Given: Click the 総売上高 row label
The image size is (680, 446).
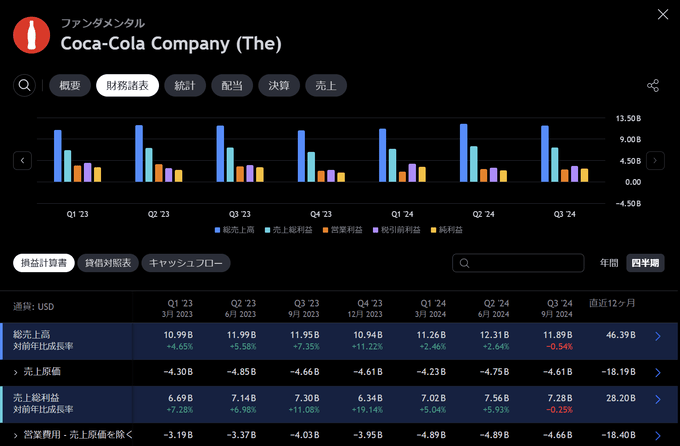Looking at the screenshot, I should (x=31, y=334).
